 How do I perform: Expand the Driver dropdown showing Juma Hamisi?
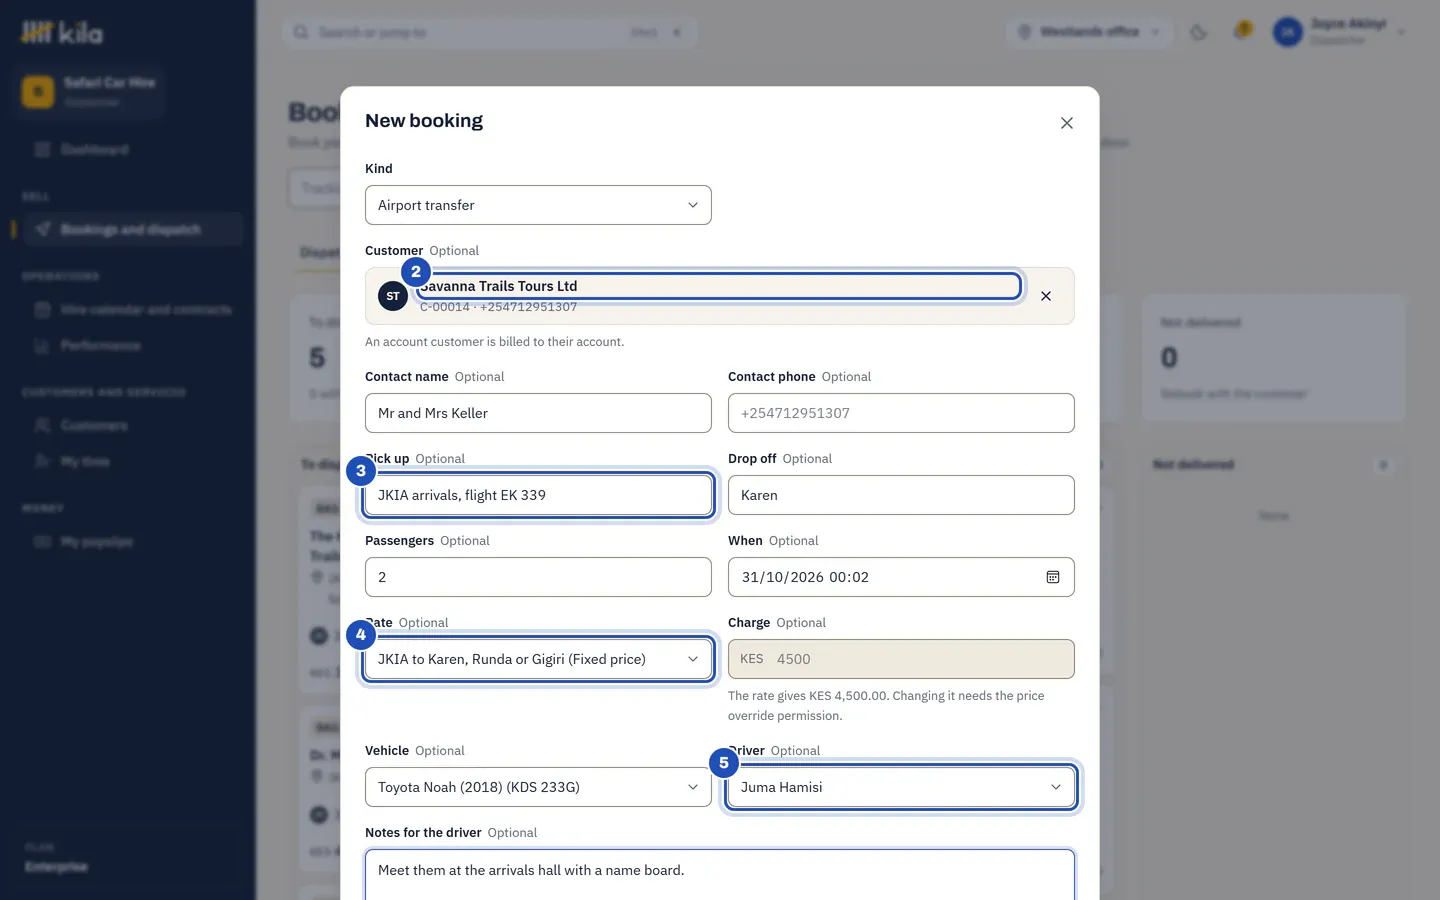[901, 787]
